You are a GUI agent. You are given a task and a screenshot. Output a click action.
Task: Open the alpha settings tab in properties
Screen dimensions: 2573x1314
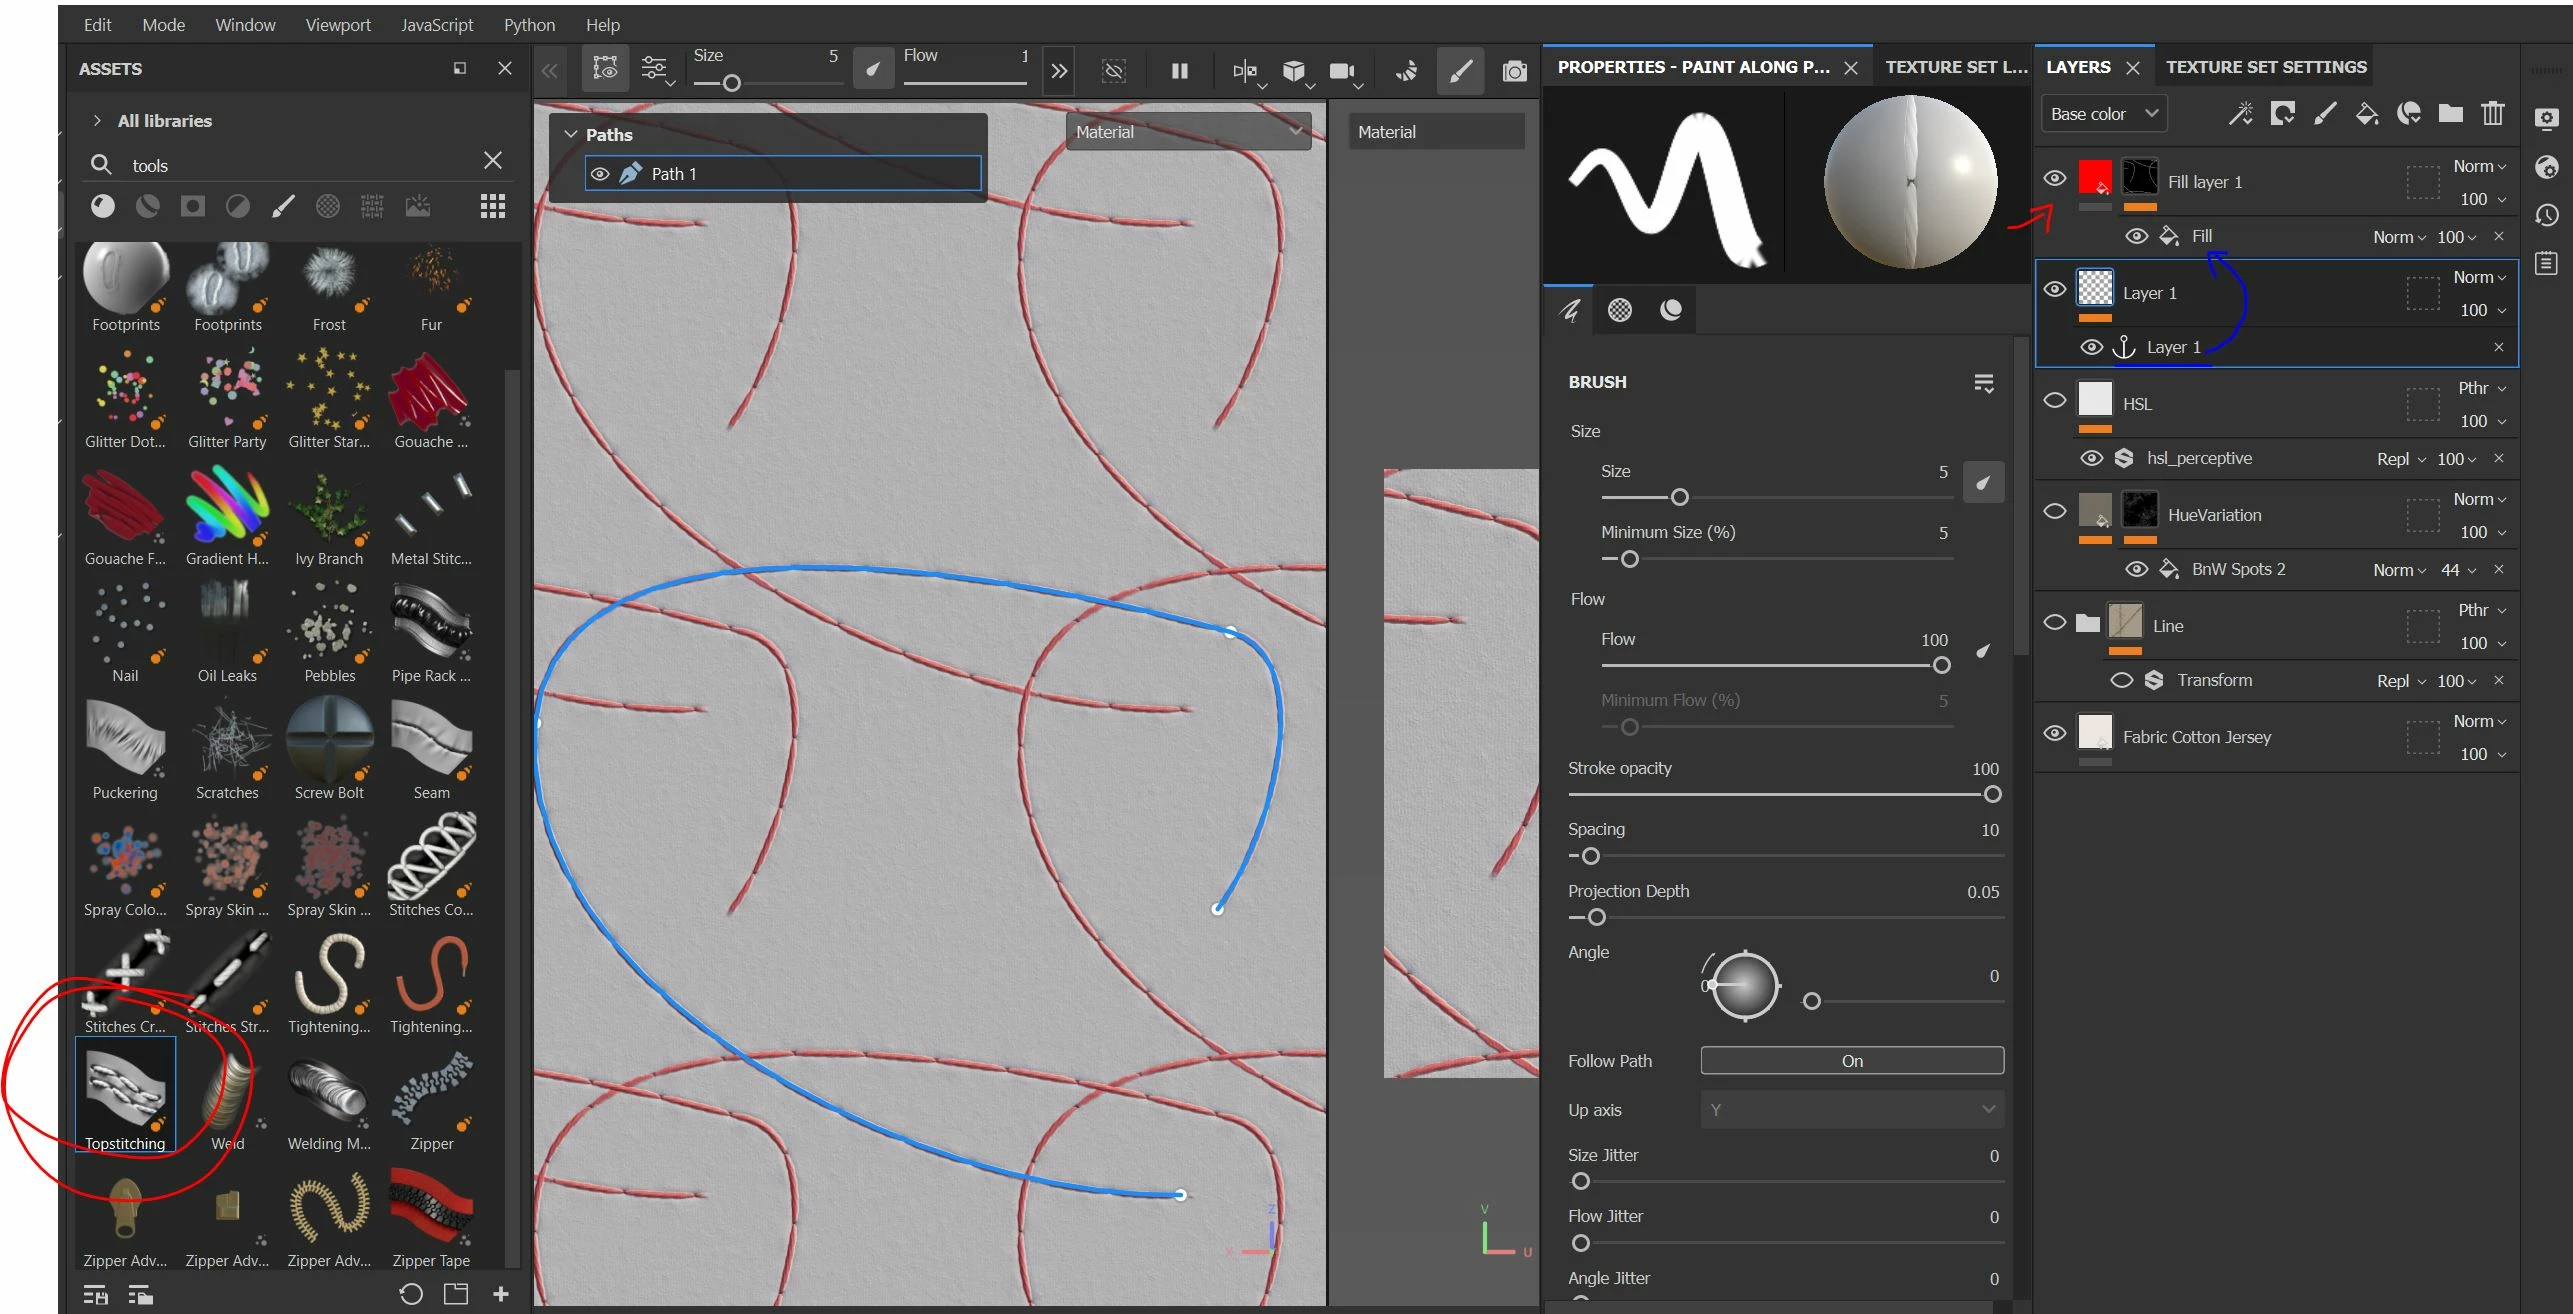click(x=1619, y=310)
